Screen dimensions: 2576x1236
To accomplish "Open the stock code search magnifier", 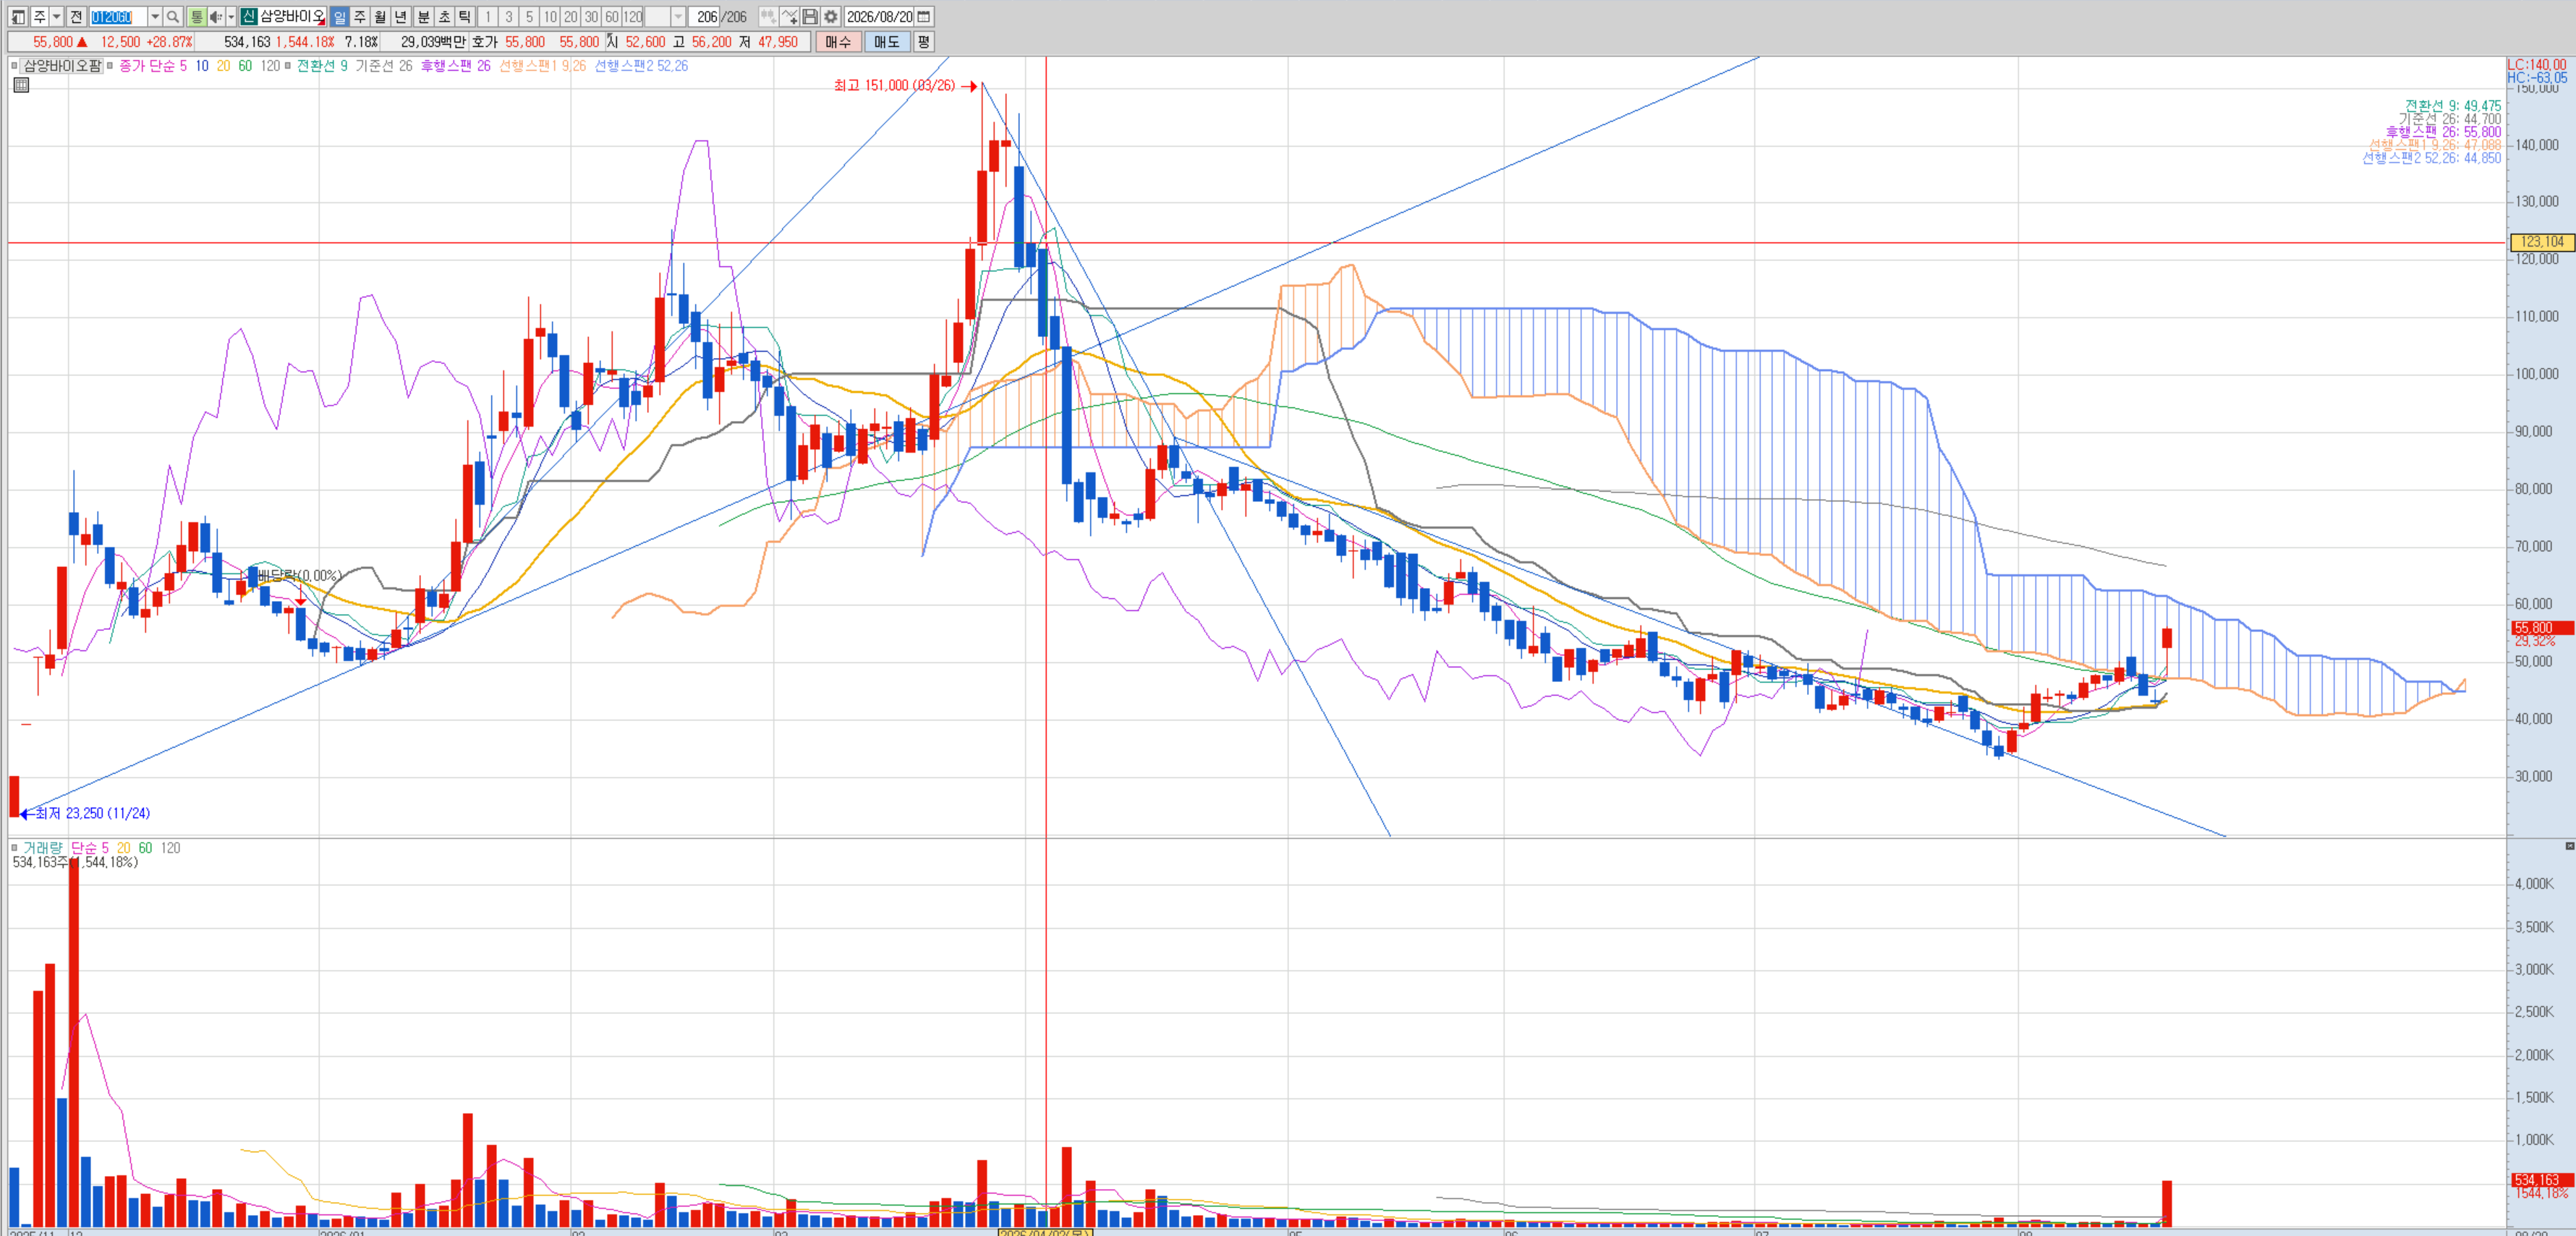I will (173, 17).
